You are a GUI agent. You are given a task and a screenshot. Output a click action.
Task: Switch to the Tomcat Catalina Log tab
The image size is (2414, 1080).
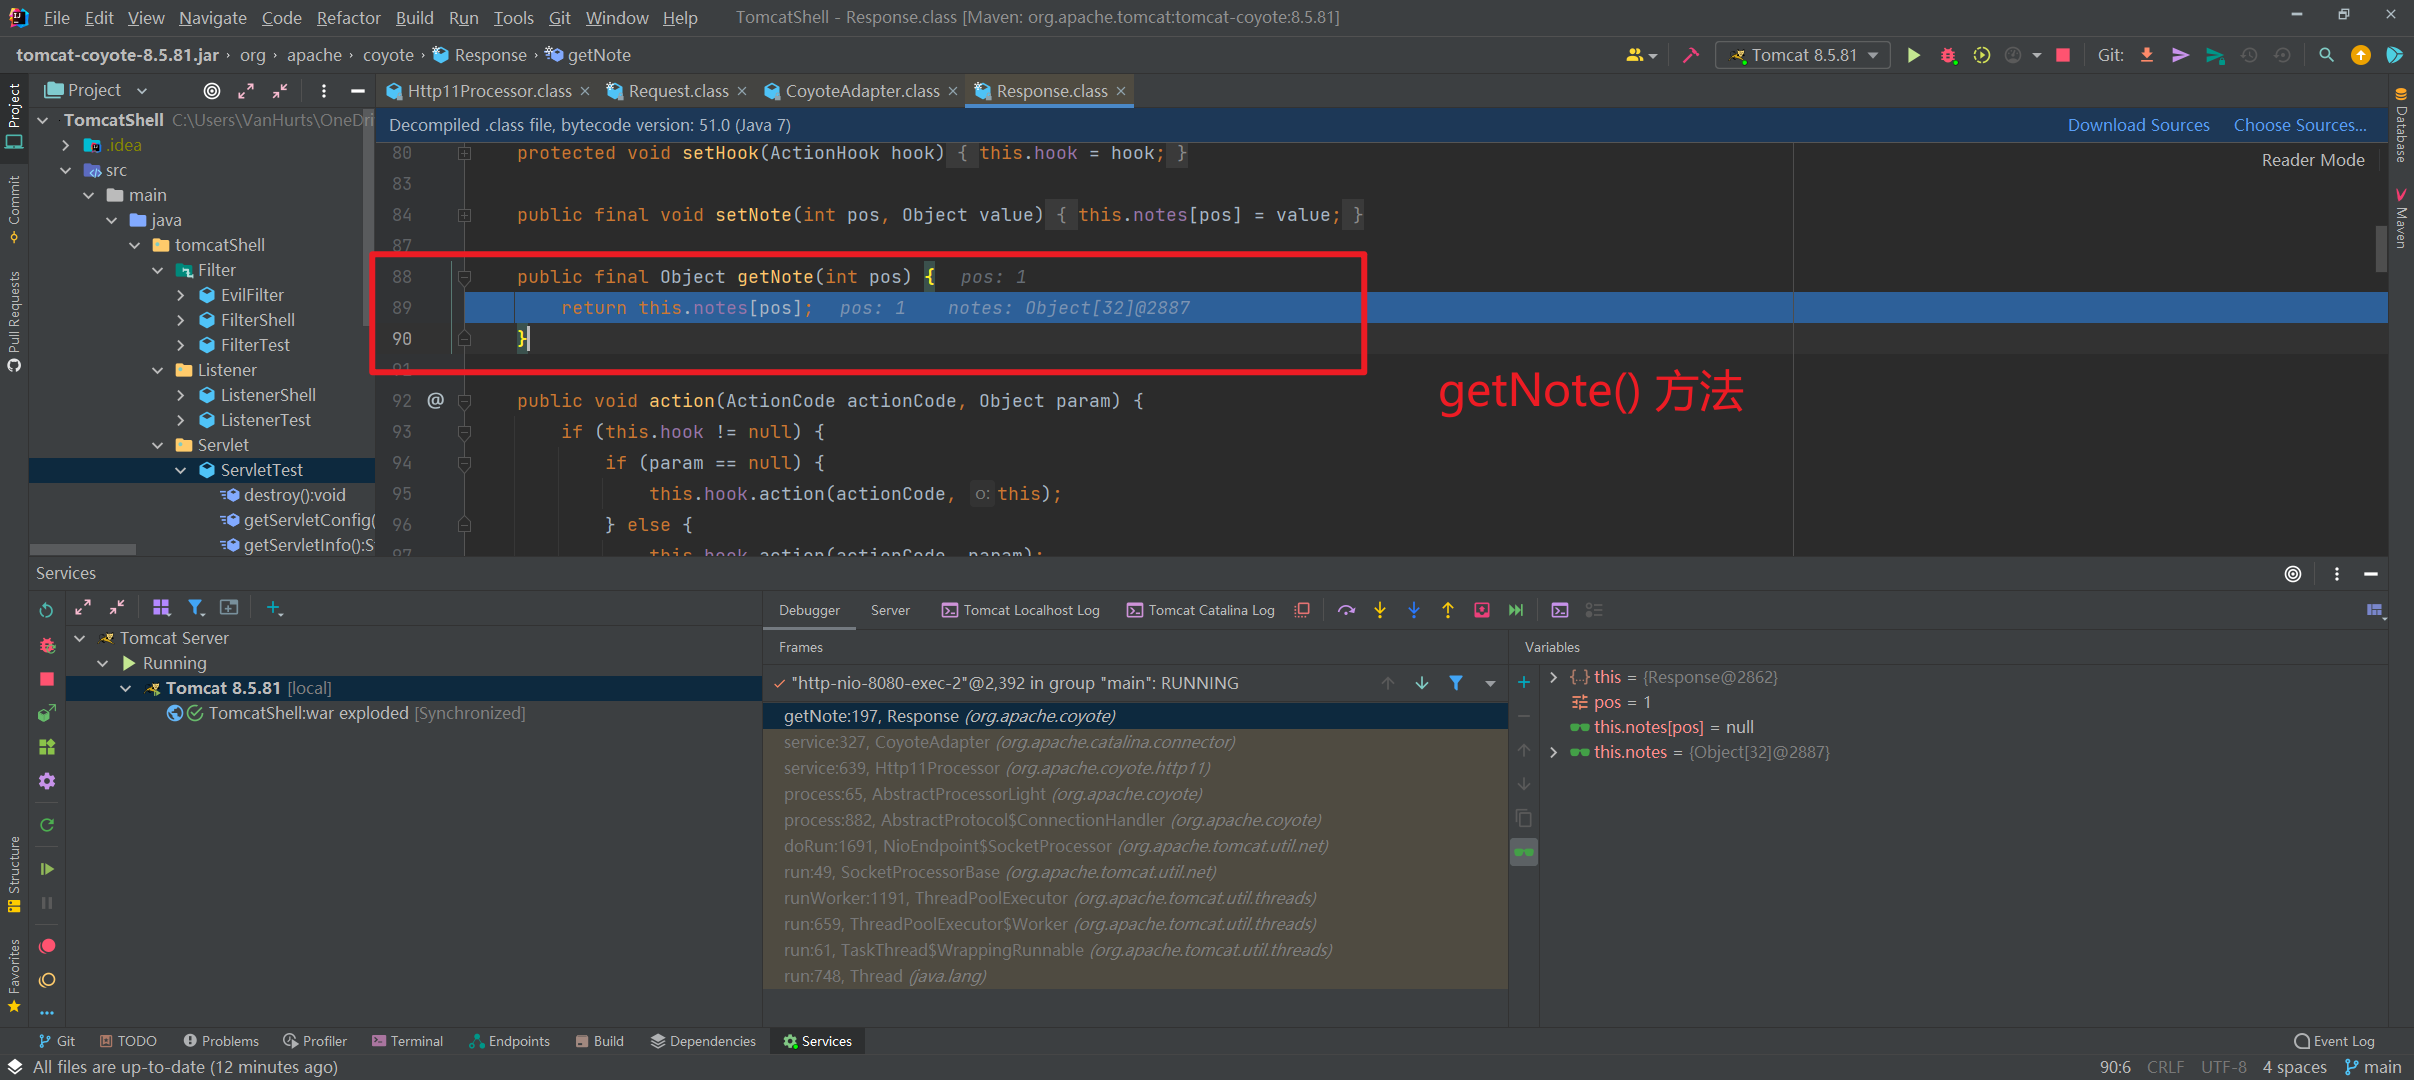coord(1210,610)
